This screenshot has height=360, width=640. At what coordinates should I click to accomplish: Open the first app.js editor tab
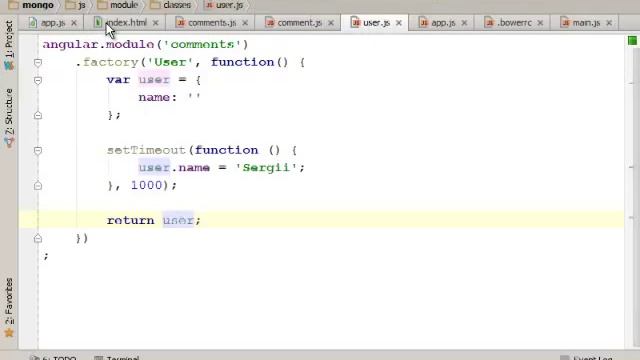click(53, 23)
